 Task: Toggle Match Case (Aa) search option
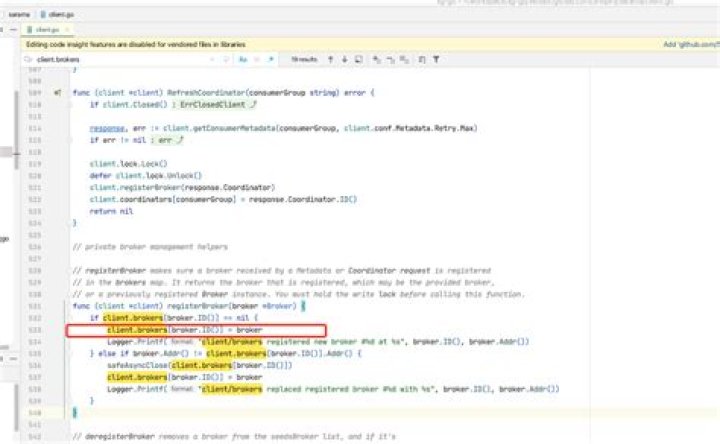243,59
